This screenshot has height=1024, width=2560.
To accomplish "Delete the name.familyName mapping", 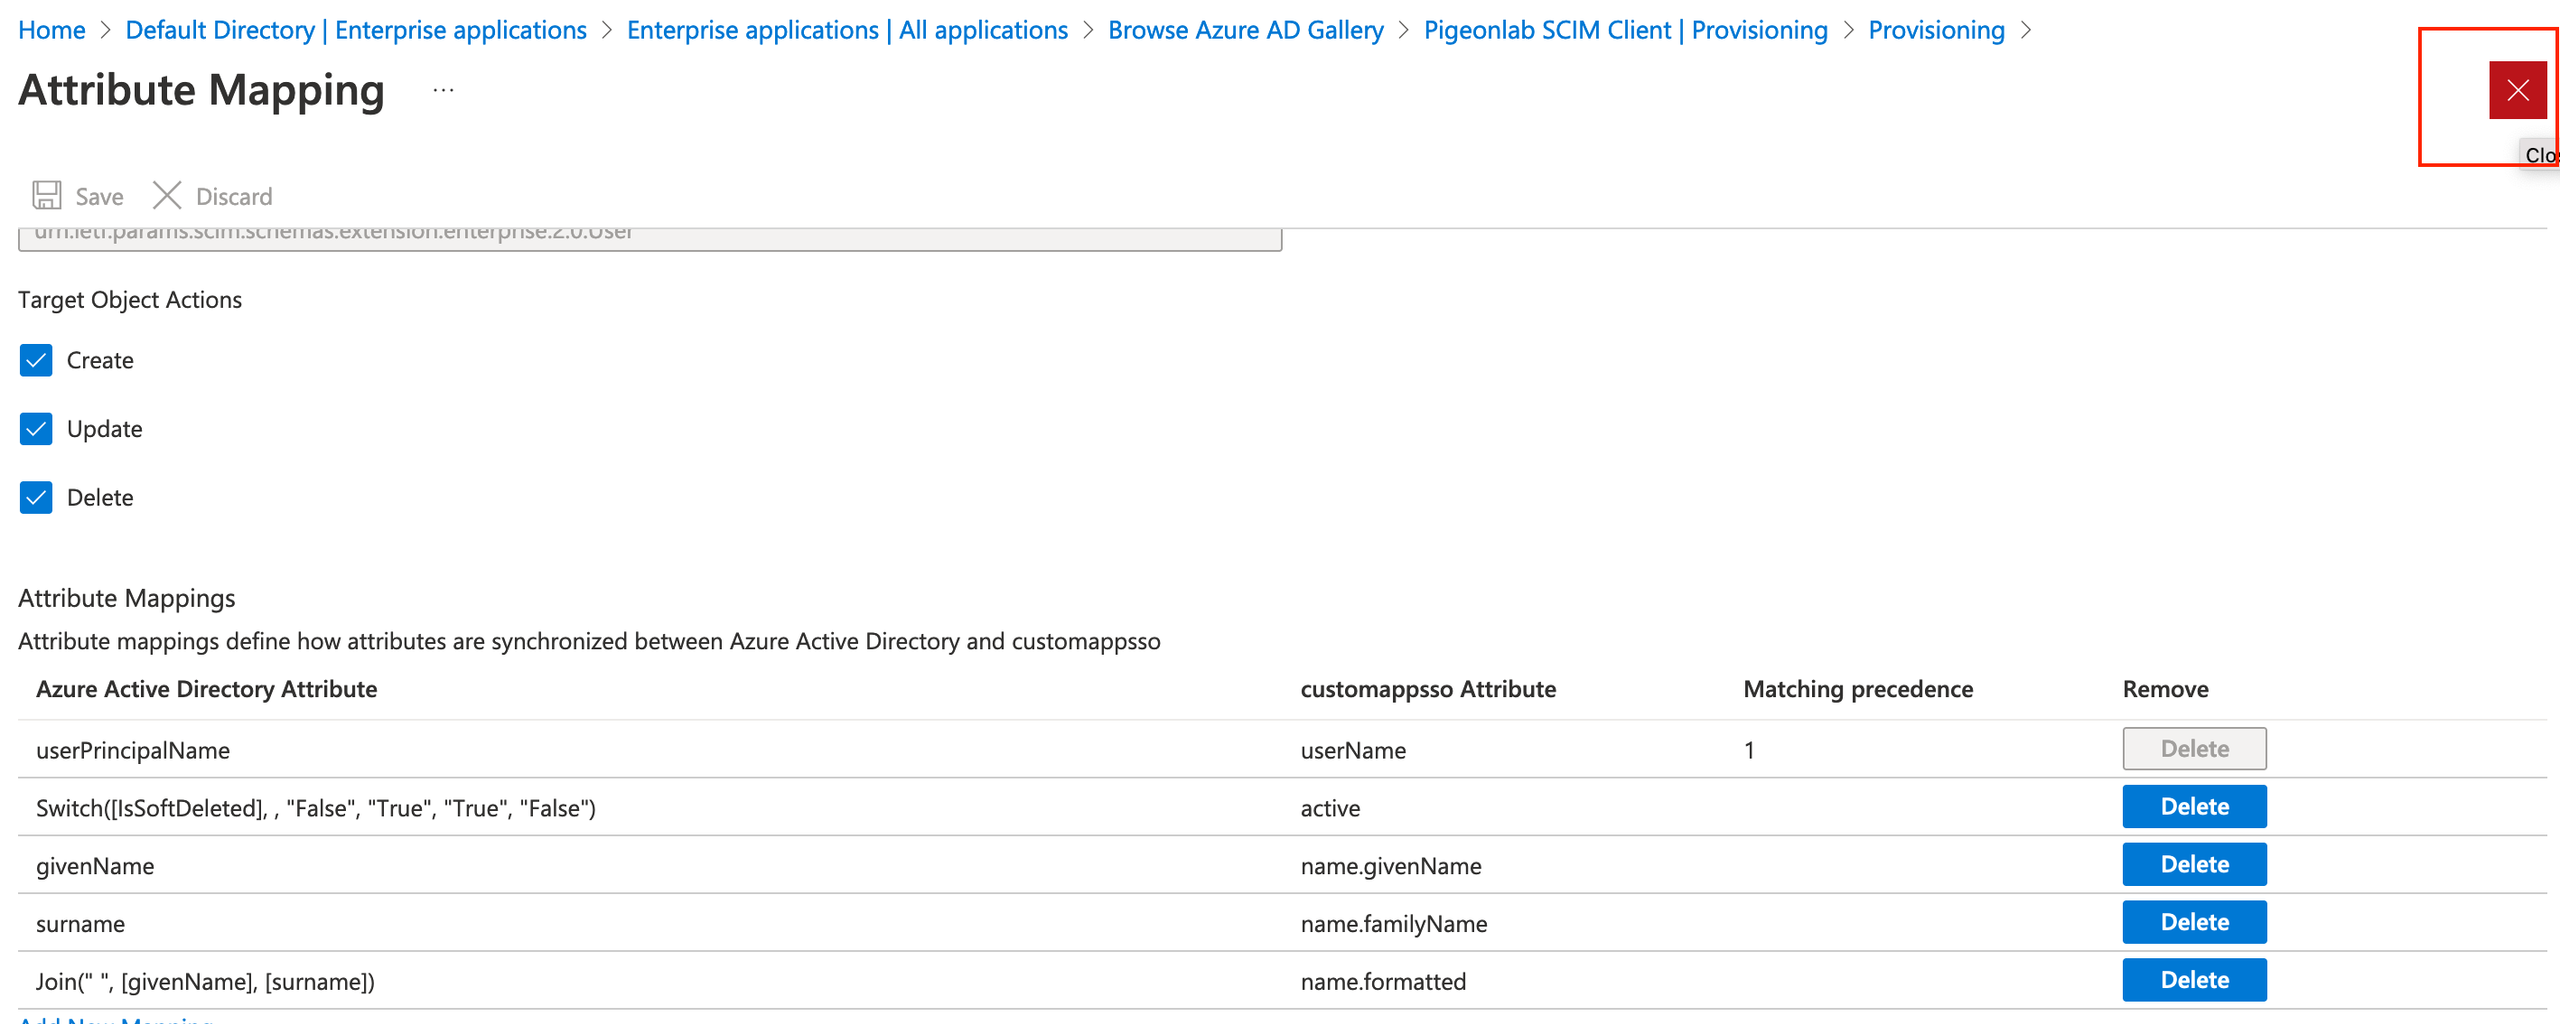I will pyautogui.click(x=2194, y=922).
